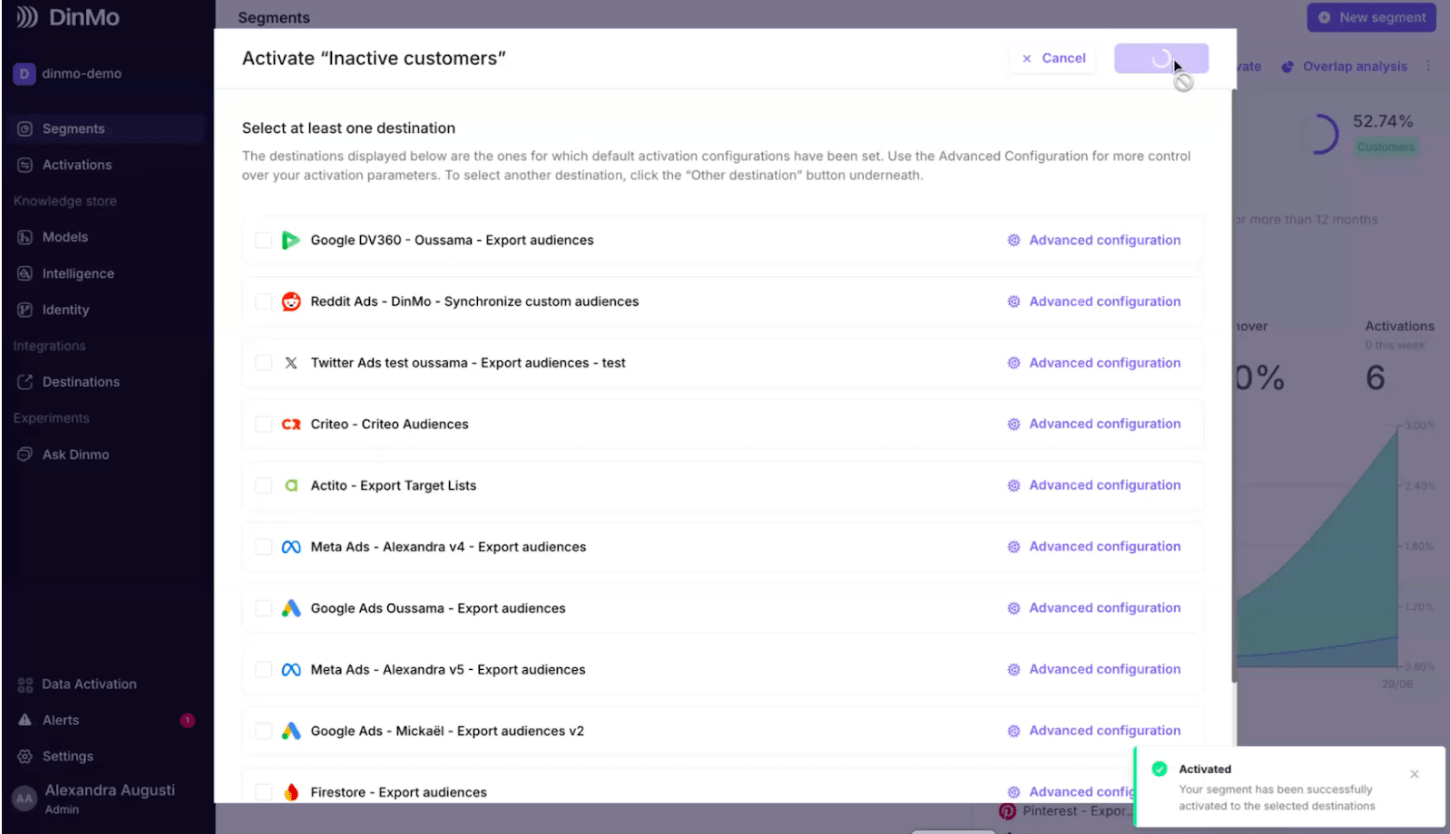Viewport: 1450px width, 834px height.
Task: Open the dinmo-demo workspace switcher
Action: pos(66,73)
